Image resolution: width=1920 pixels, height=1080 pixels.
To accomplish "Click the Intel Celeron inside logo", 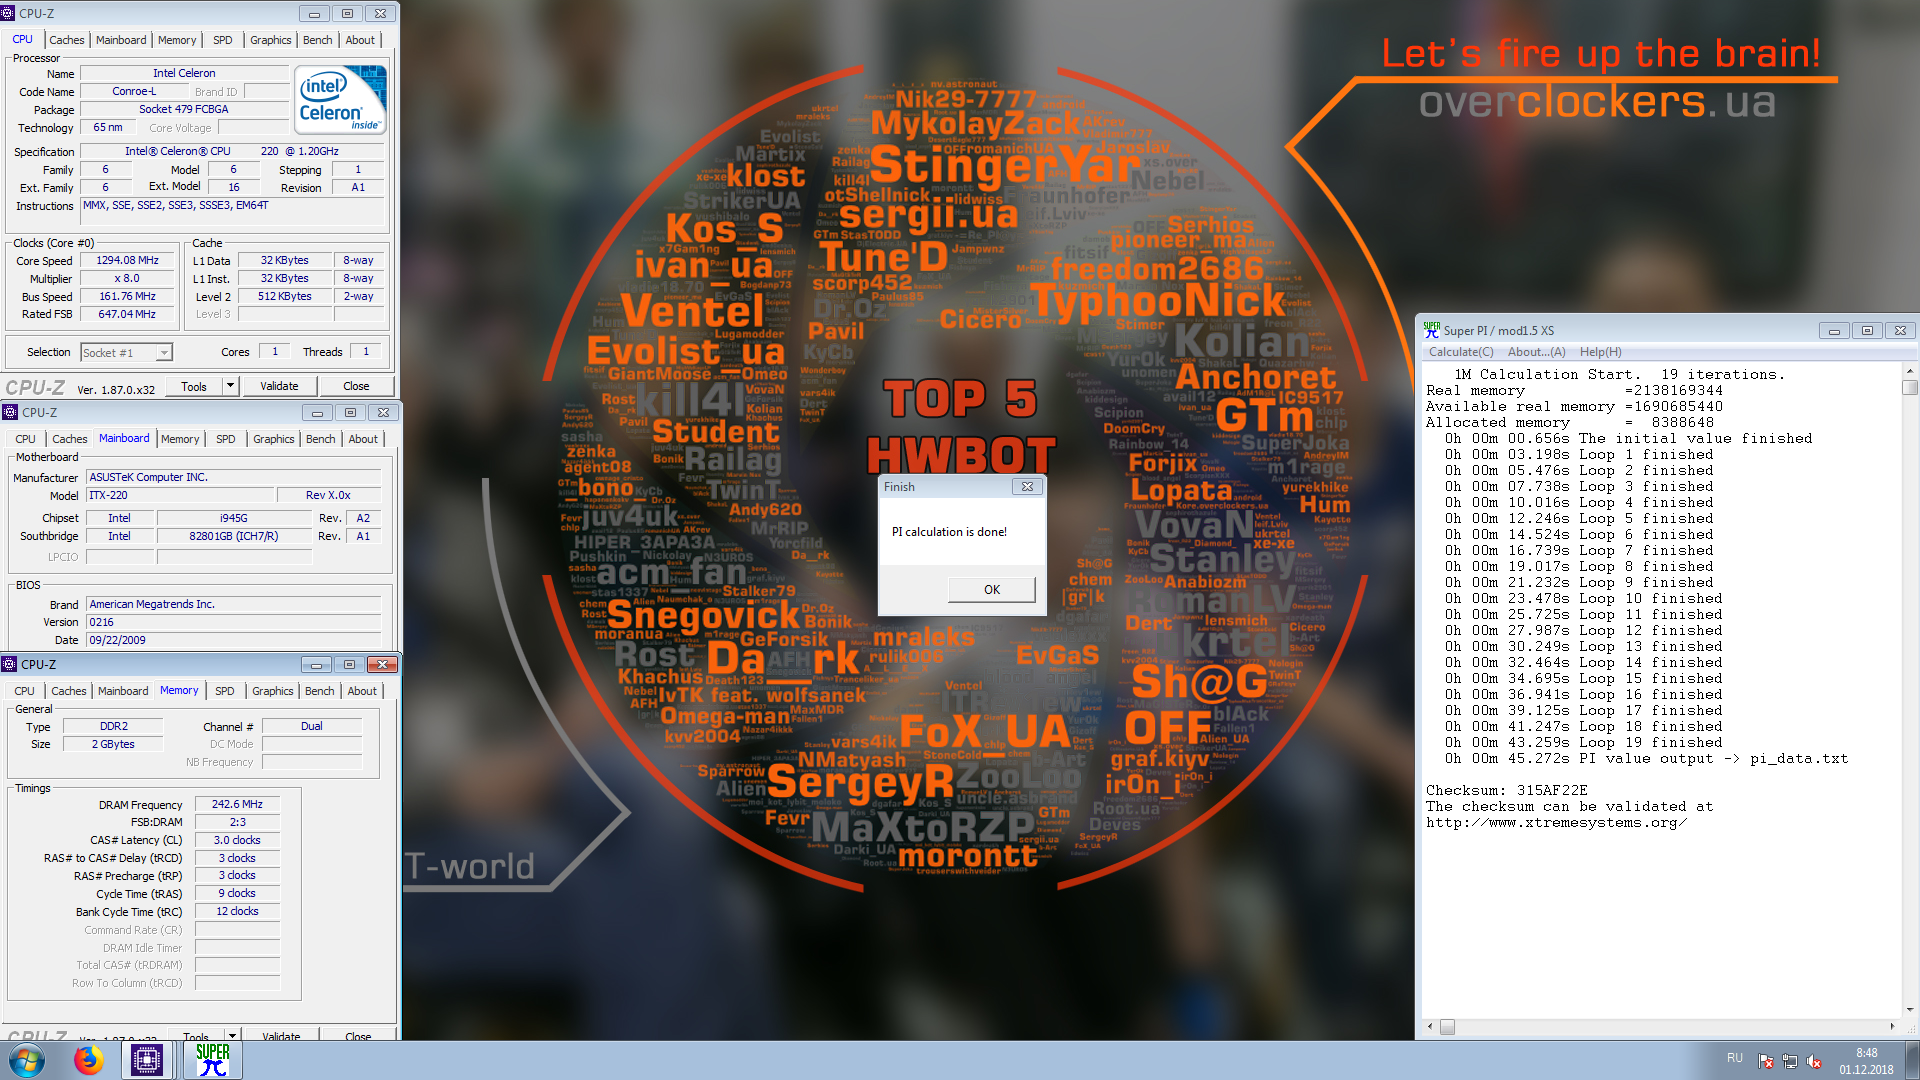I will click(x=341, y=99).
